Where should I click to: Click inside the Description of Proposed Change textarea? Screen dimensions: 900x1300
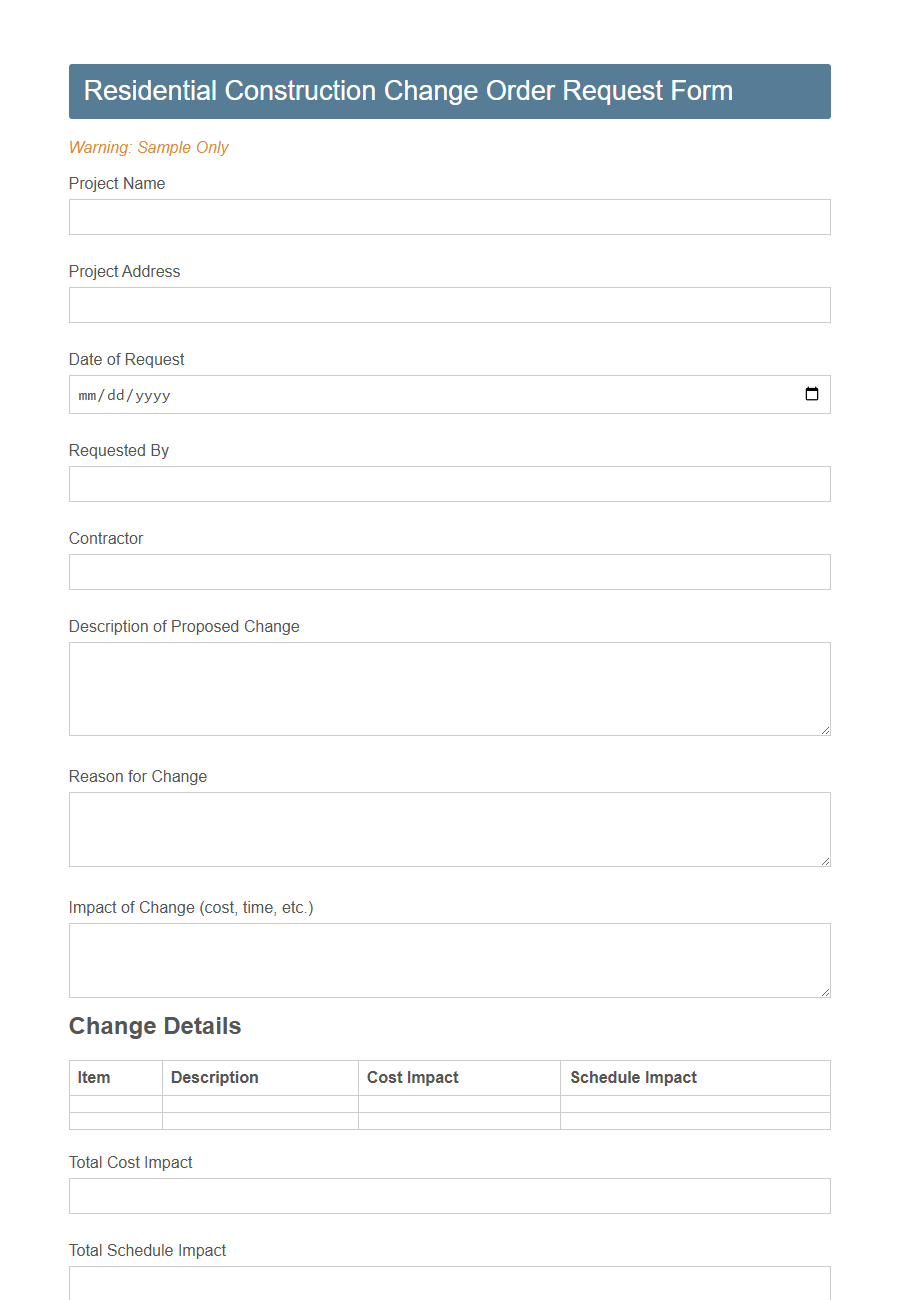coord(449,688)
